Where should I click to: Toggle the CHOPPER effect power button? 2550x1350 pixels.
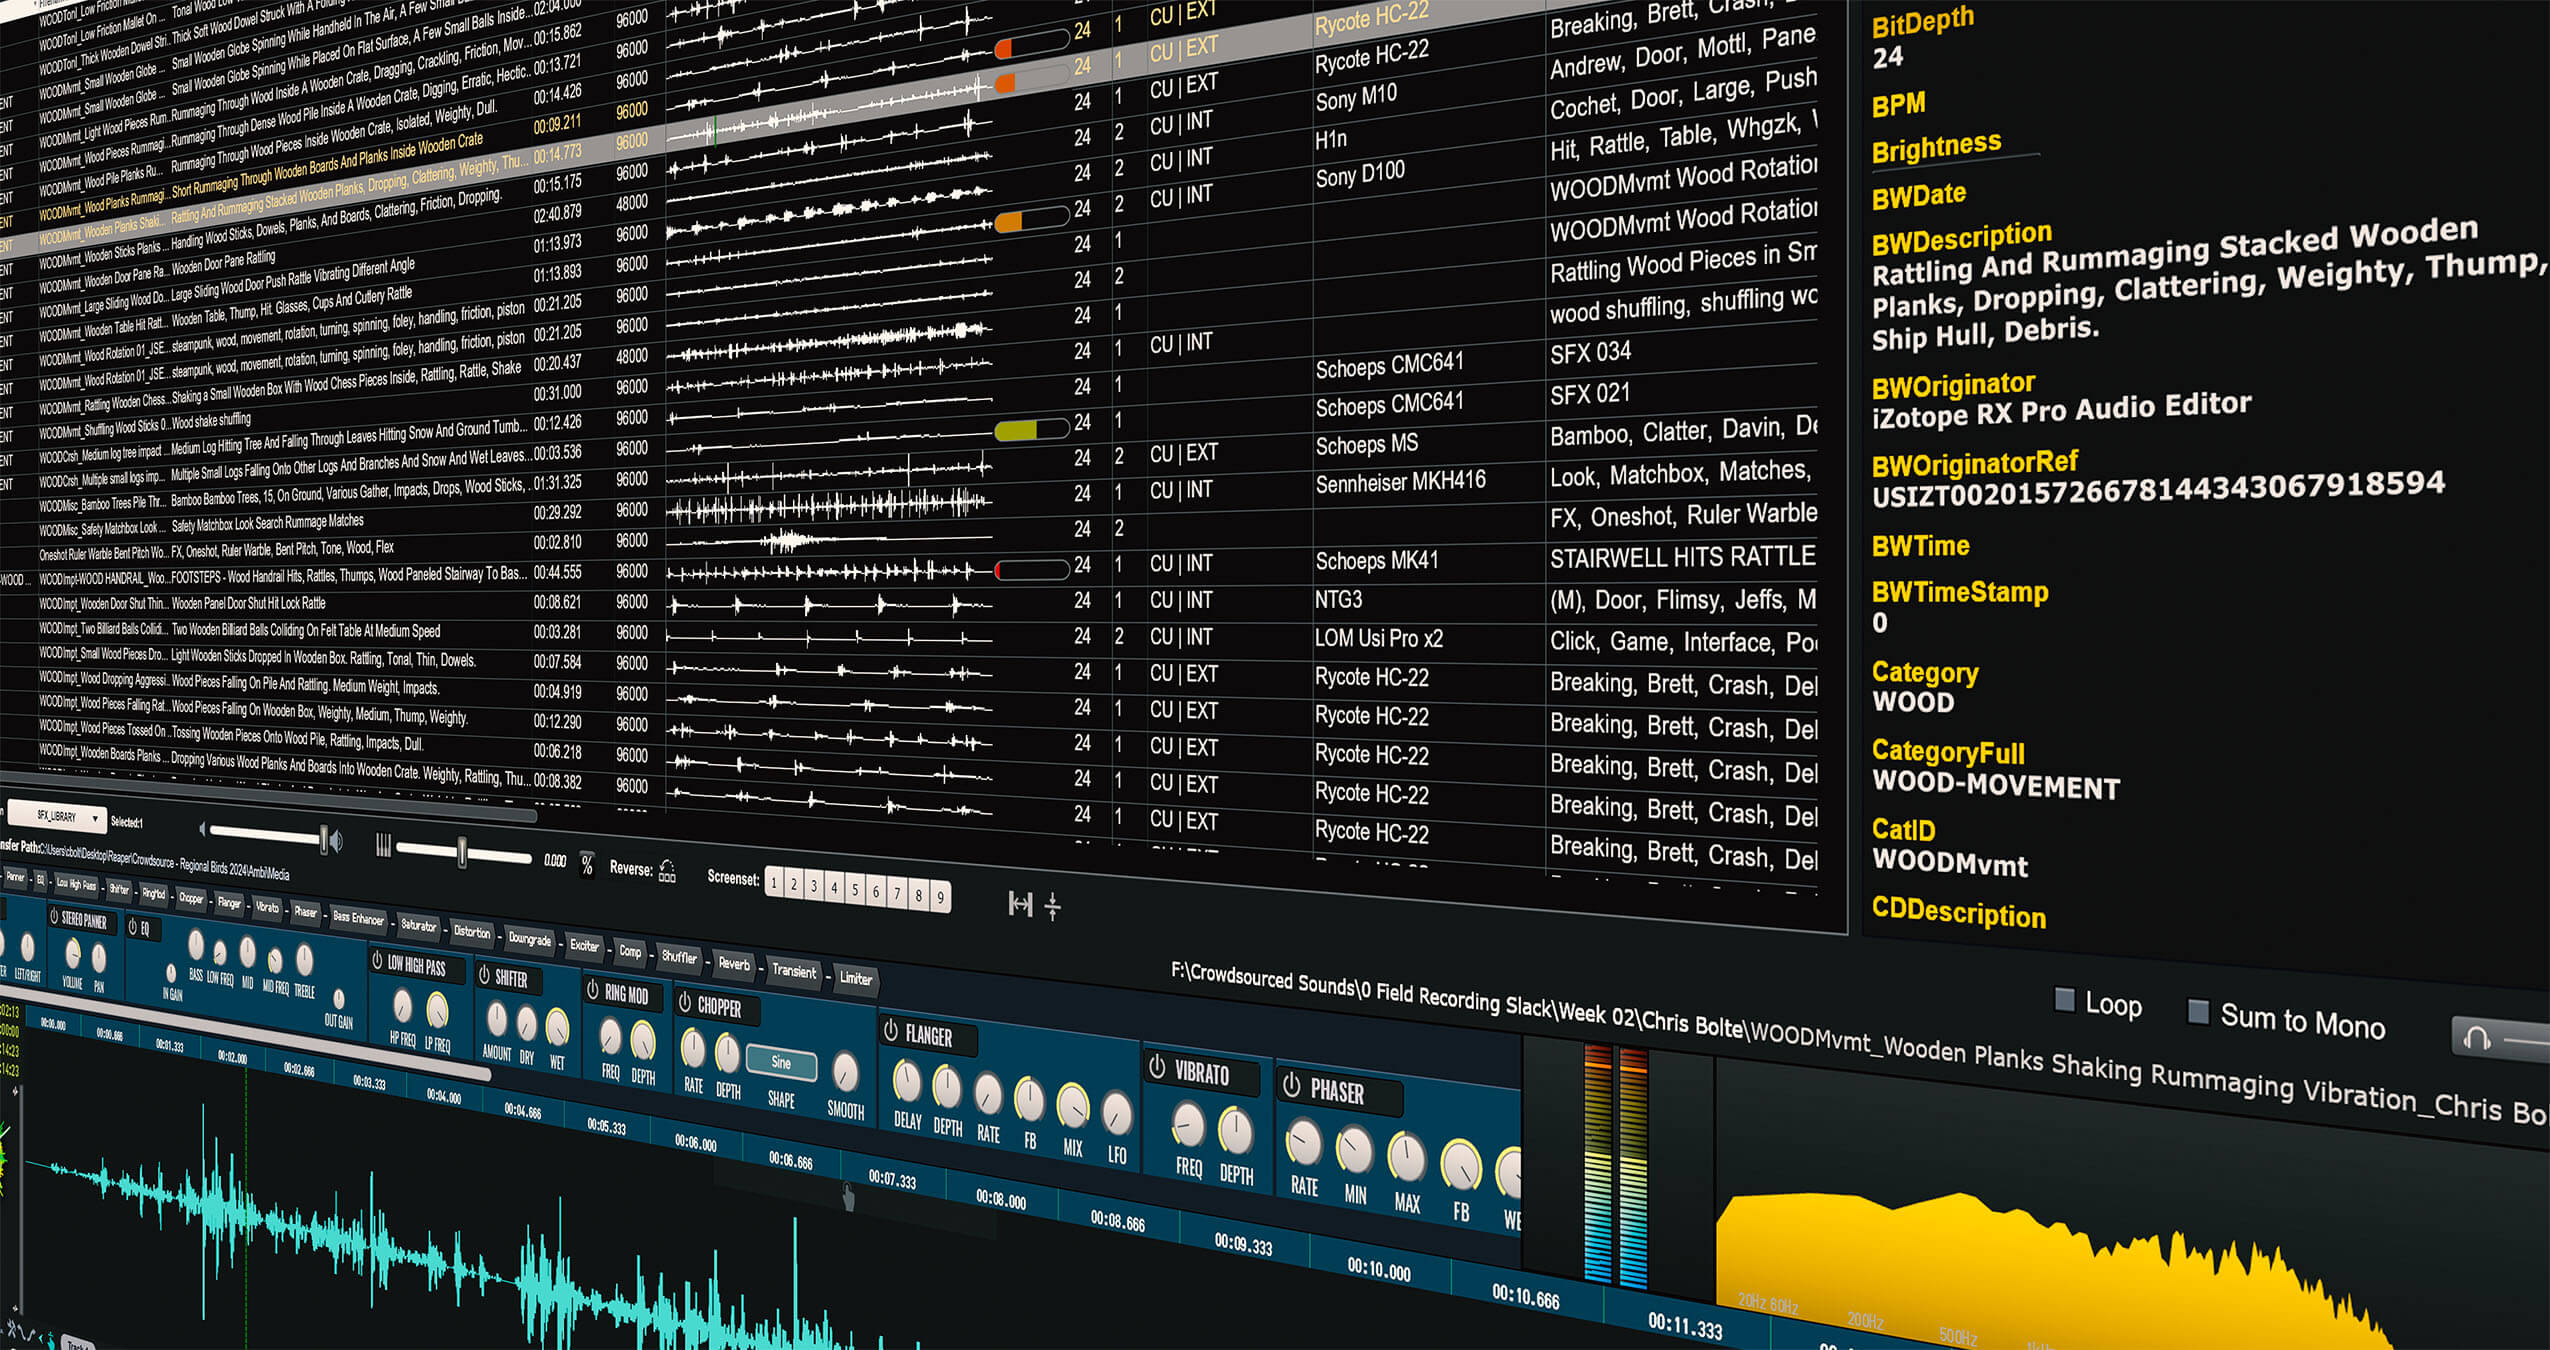[x=685, y=1002]
